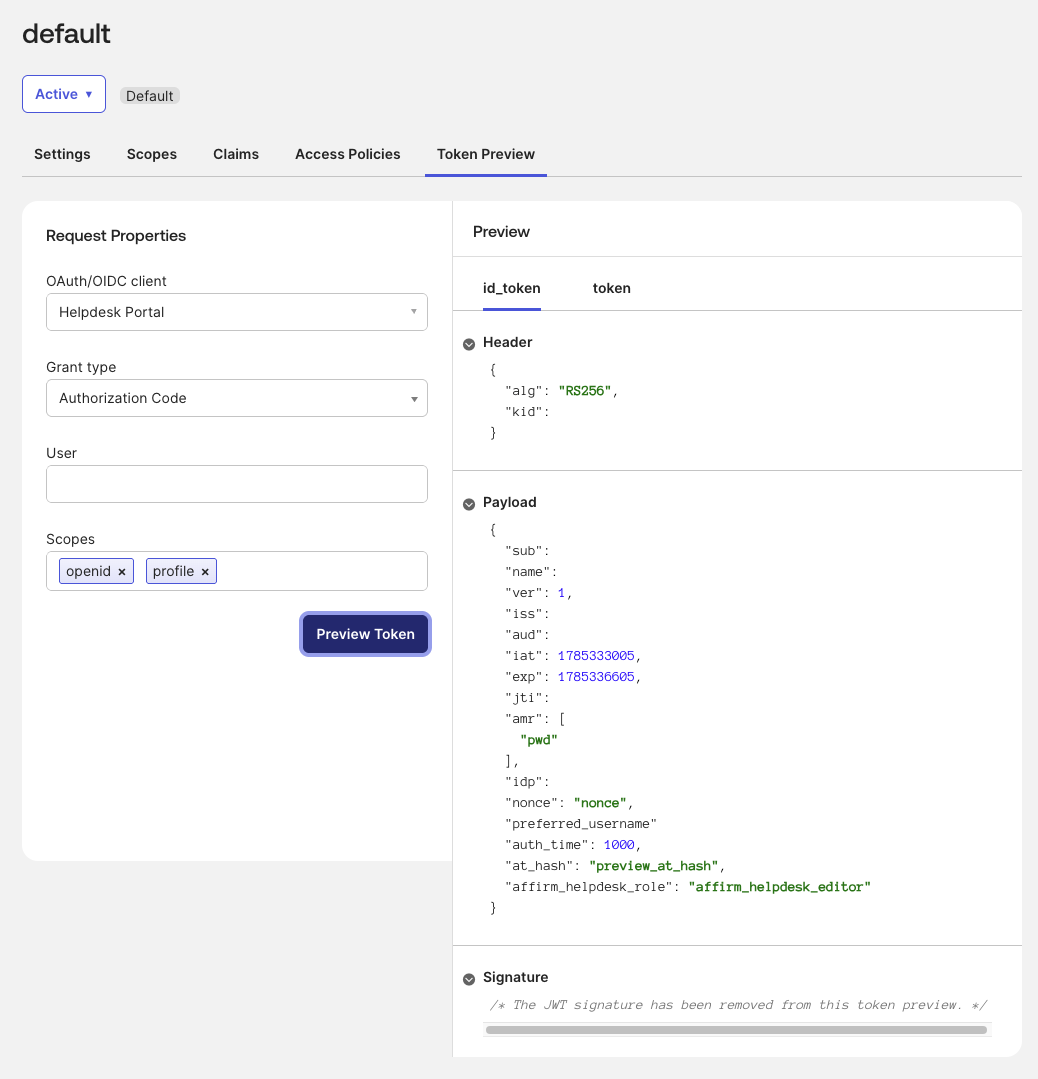Switch to the Scopes tab
The image size is (1038, 1079).
coord(151,154)
